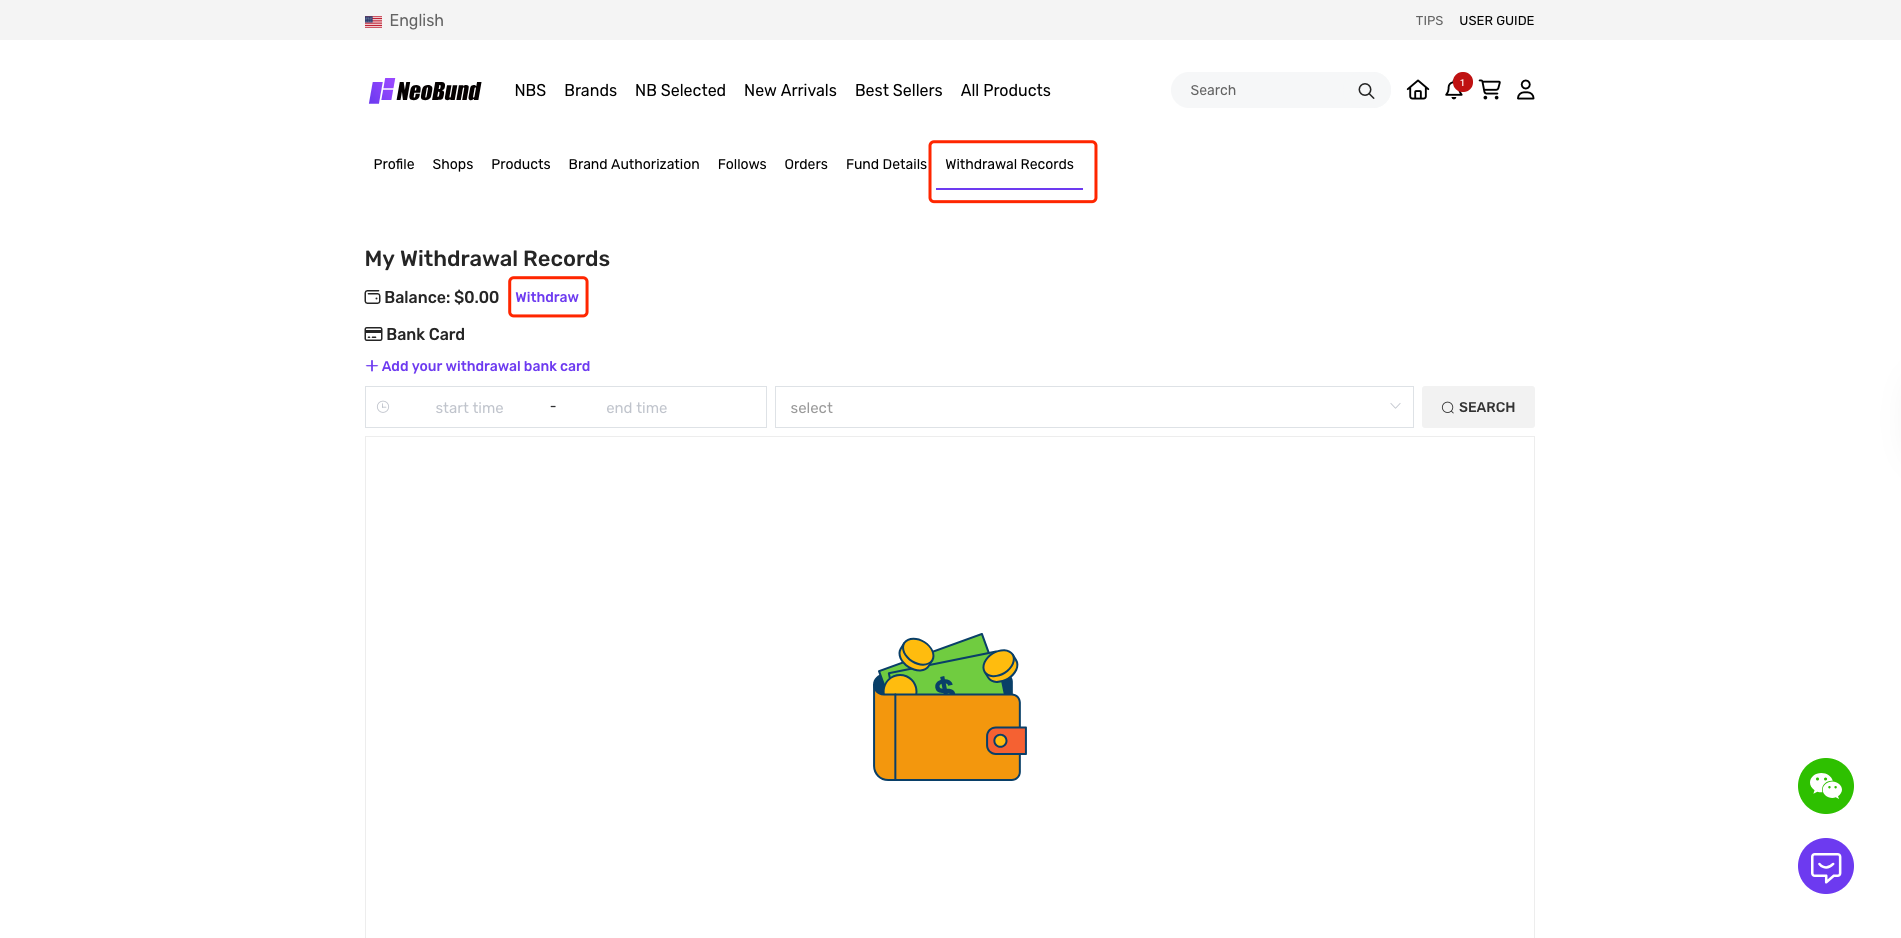
Task: Click the NeoBund logo
Action: (425, 91)
